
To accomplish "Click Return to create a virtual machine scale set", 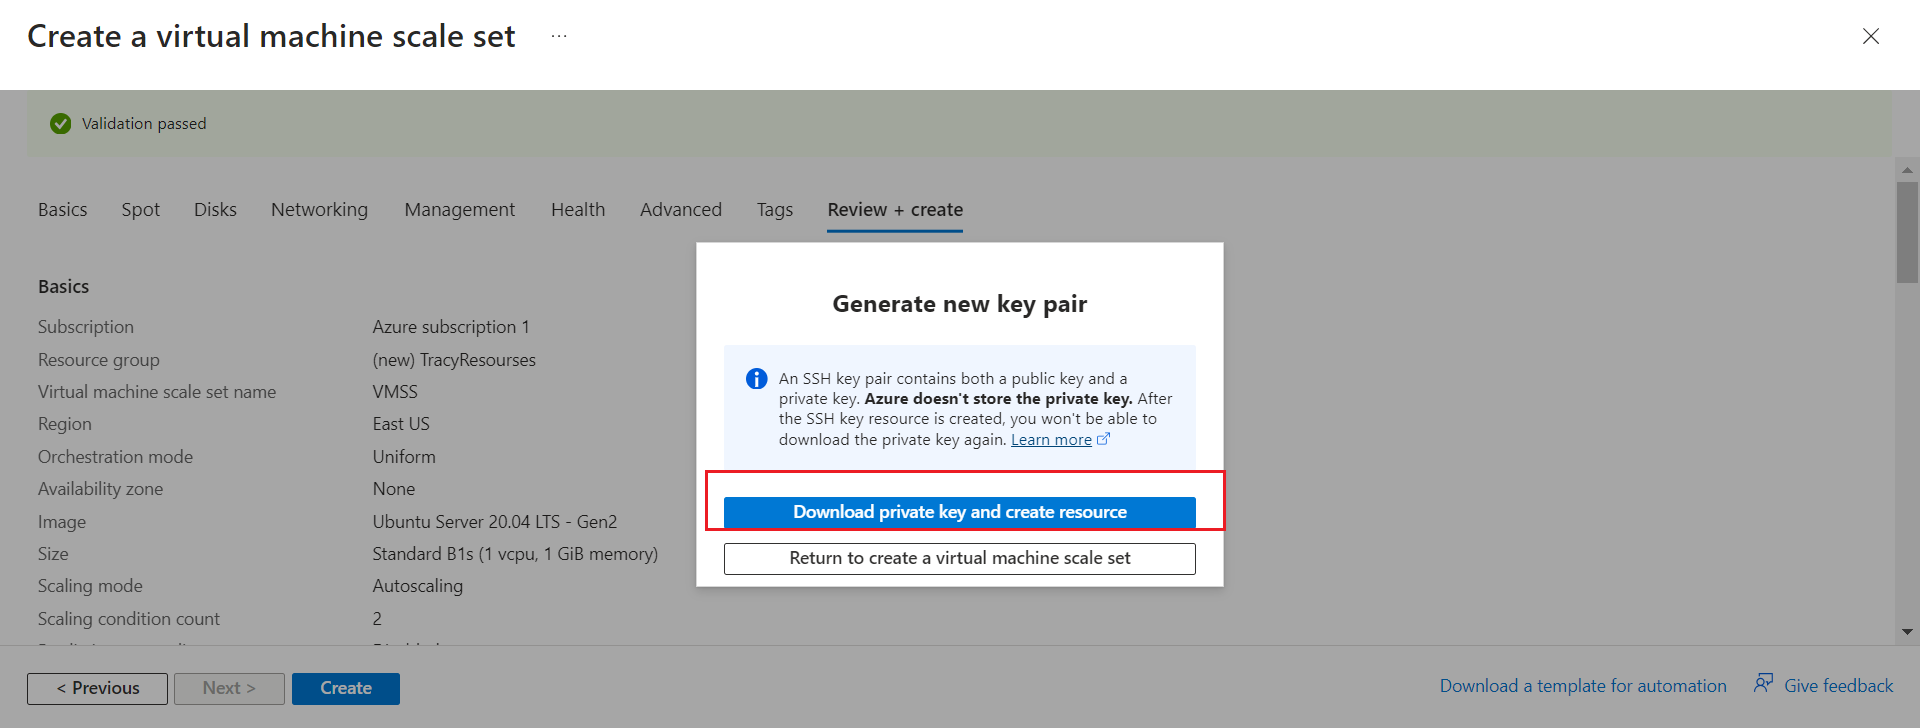I will pos(960,559).
